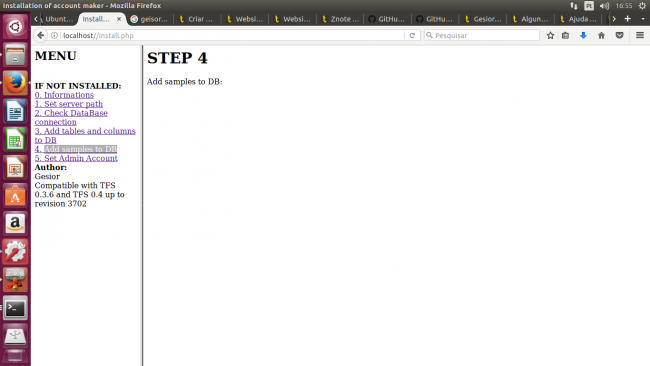The width and height of the screenshot is (650, 366).
Task: Click Author: label text
Action: point(51,167)
